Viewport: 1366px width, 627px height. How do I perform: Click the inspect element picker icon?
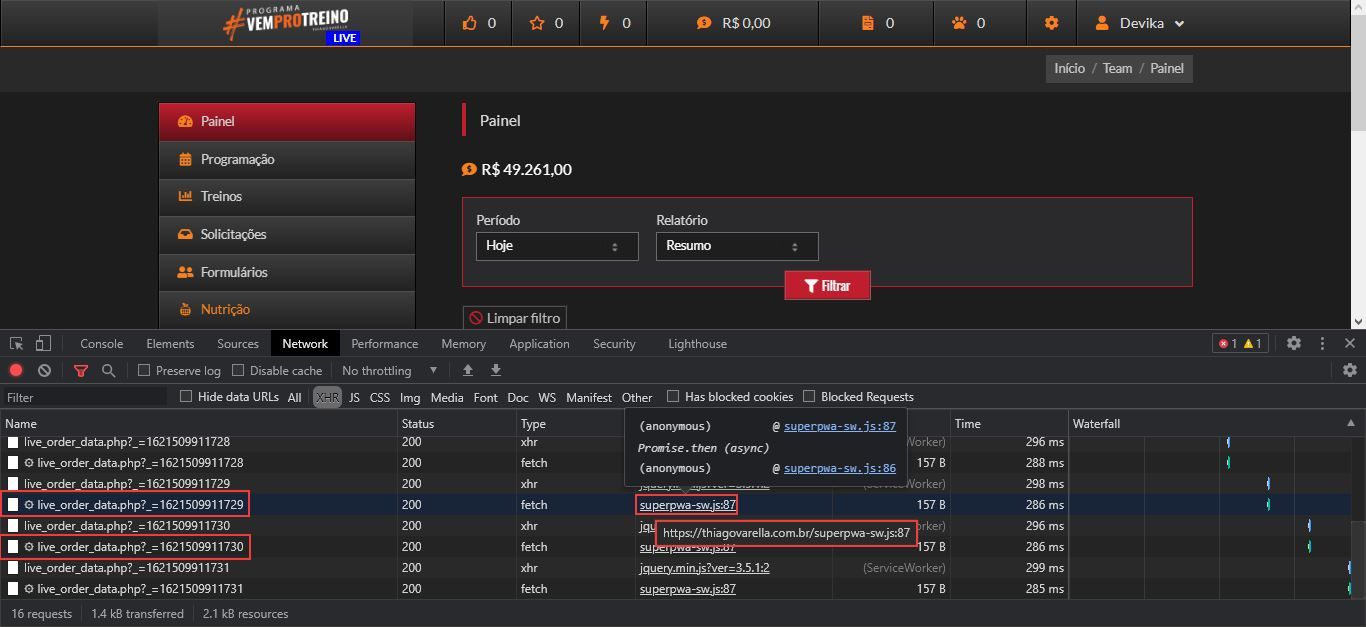pyautogui.click(x=17, y=343)
